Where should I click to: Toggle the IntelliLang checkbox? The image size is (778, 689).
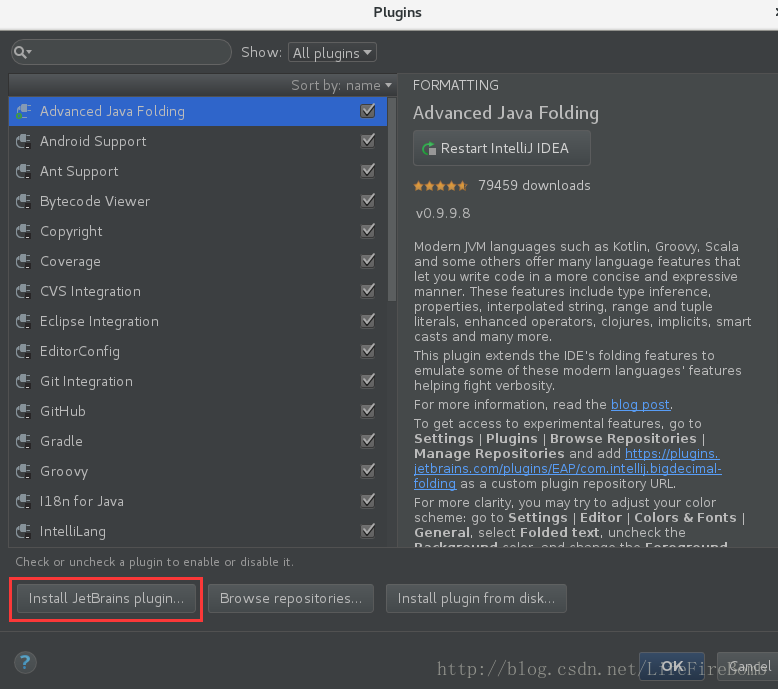tap(368, 531)
